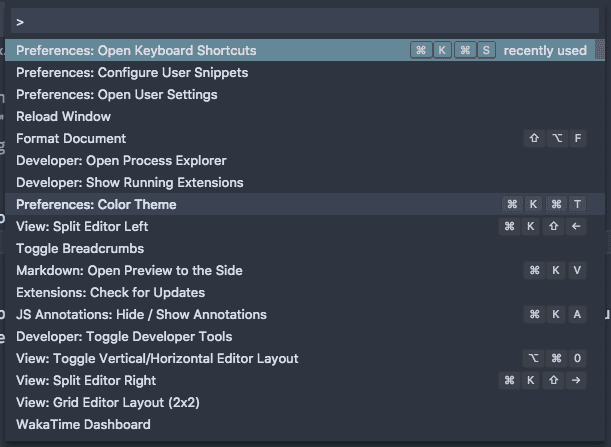
Task: Click the recently used label
Action: pyautogui.click(x=545, y=51)
